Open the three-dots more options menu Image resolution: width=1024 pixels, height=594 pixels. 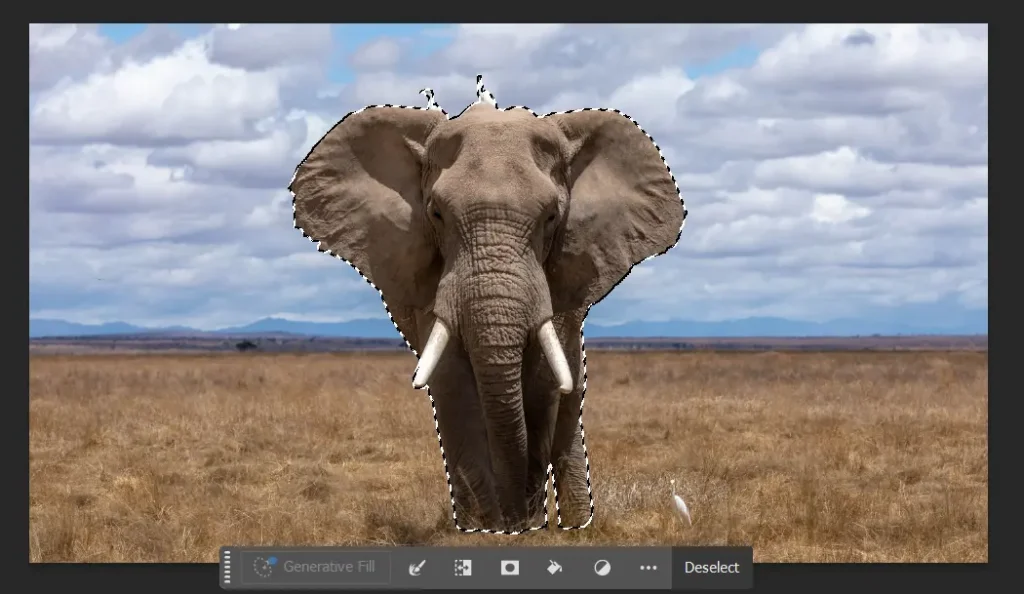pos(648,568)
